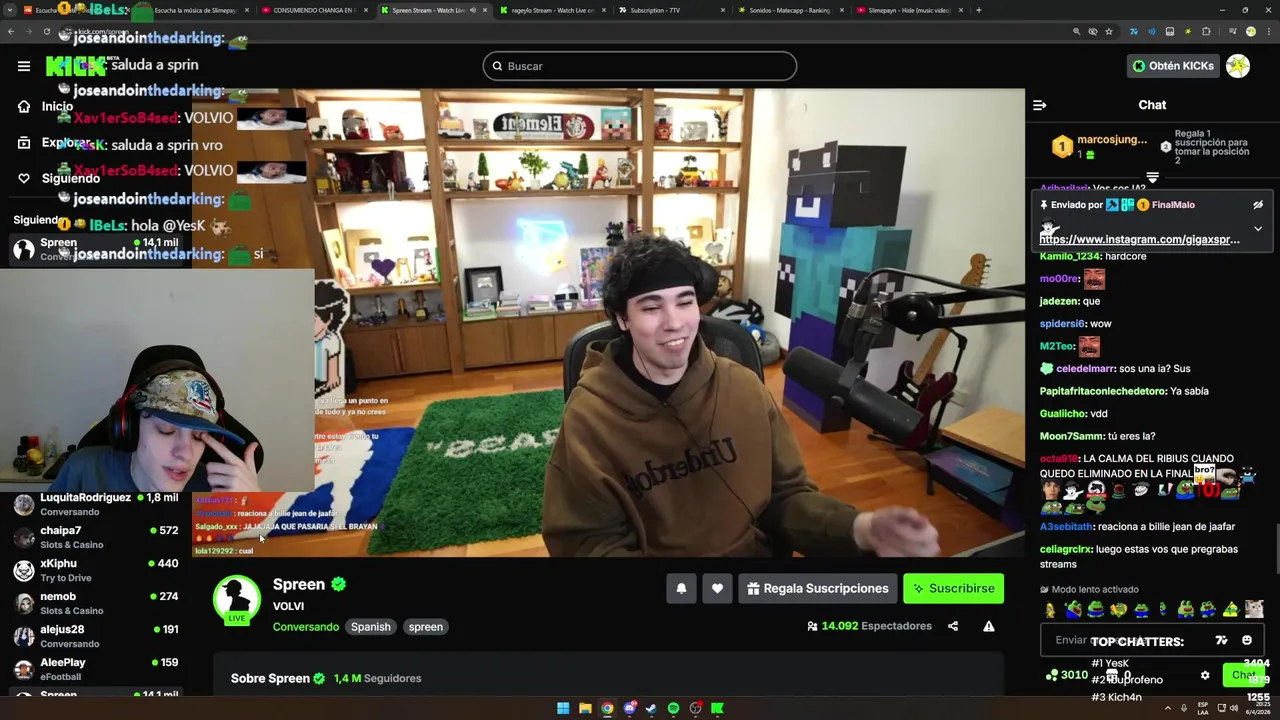Expand the pinned message chevron
1280x720 pixels.
coord(1258,229)
